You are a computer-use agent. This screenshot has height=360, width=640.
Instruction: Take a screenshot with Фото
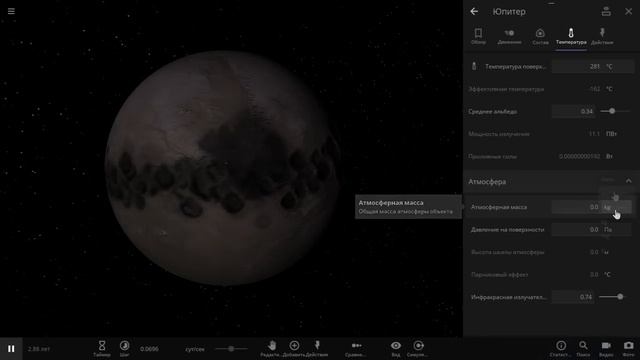pyautogui.click(x=629, y=349)
